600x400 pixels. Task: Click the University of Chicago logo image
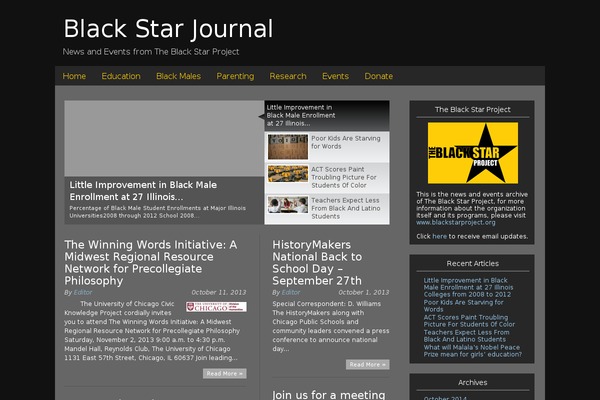coord(216,307)
